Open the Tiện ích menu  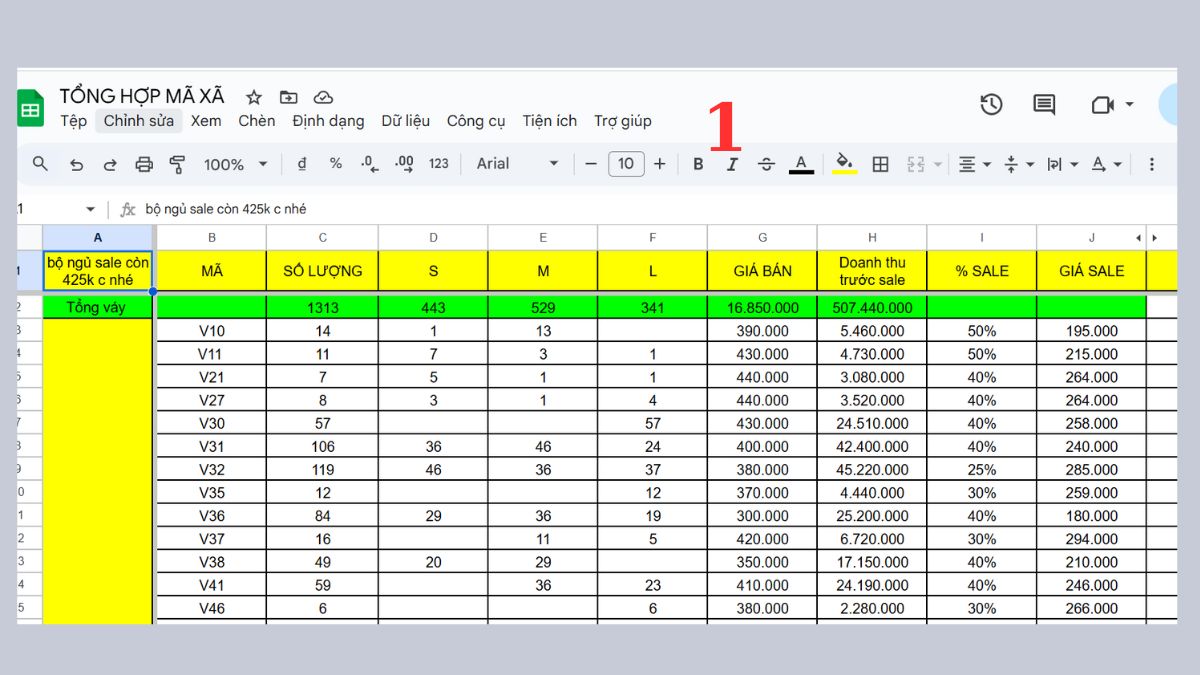pos(549,121)
